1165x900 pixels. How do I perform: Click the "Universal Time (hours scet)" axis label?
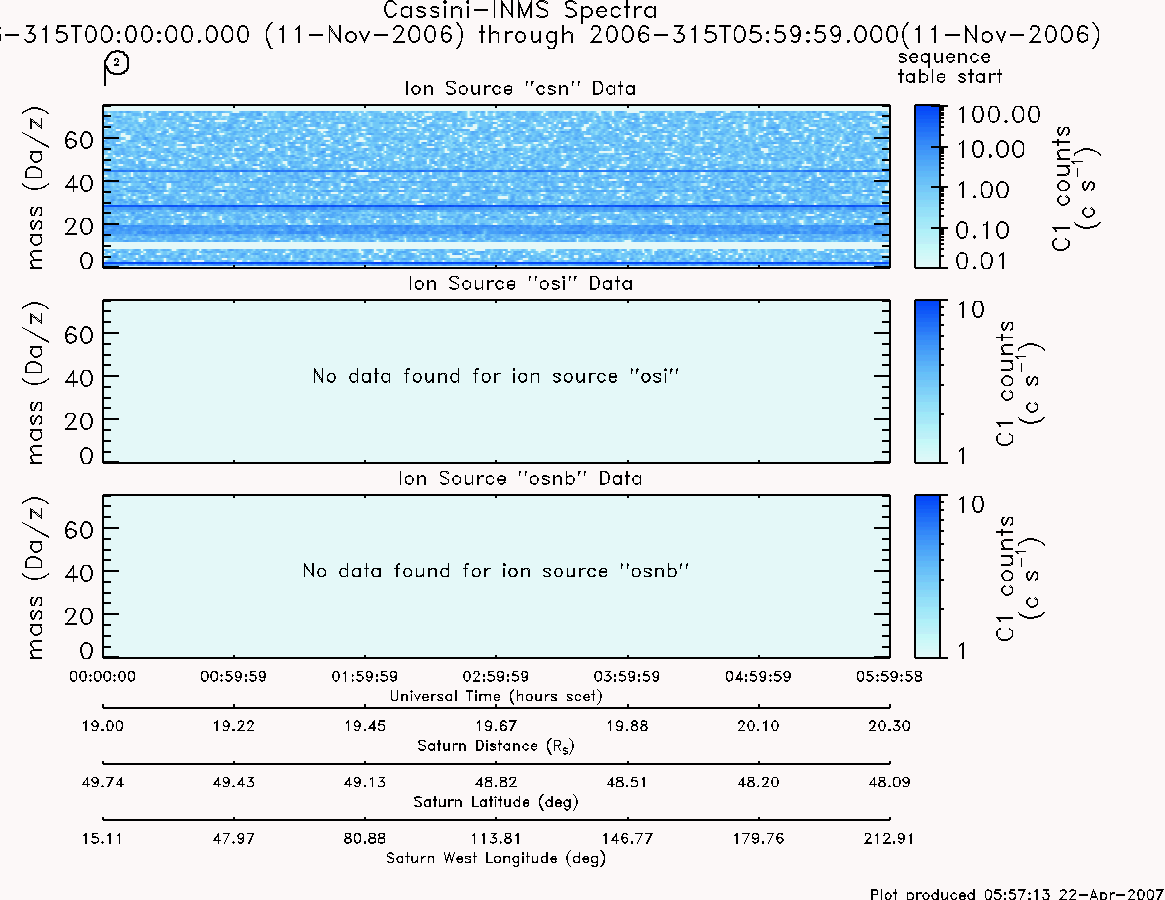[496, 696]
